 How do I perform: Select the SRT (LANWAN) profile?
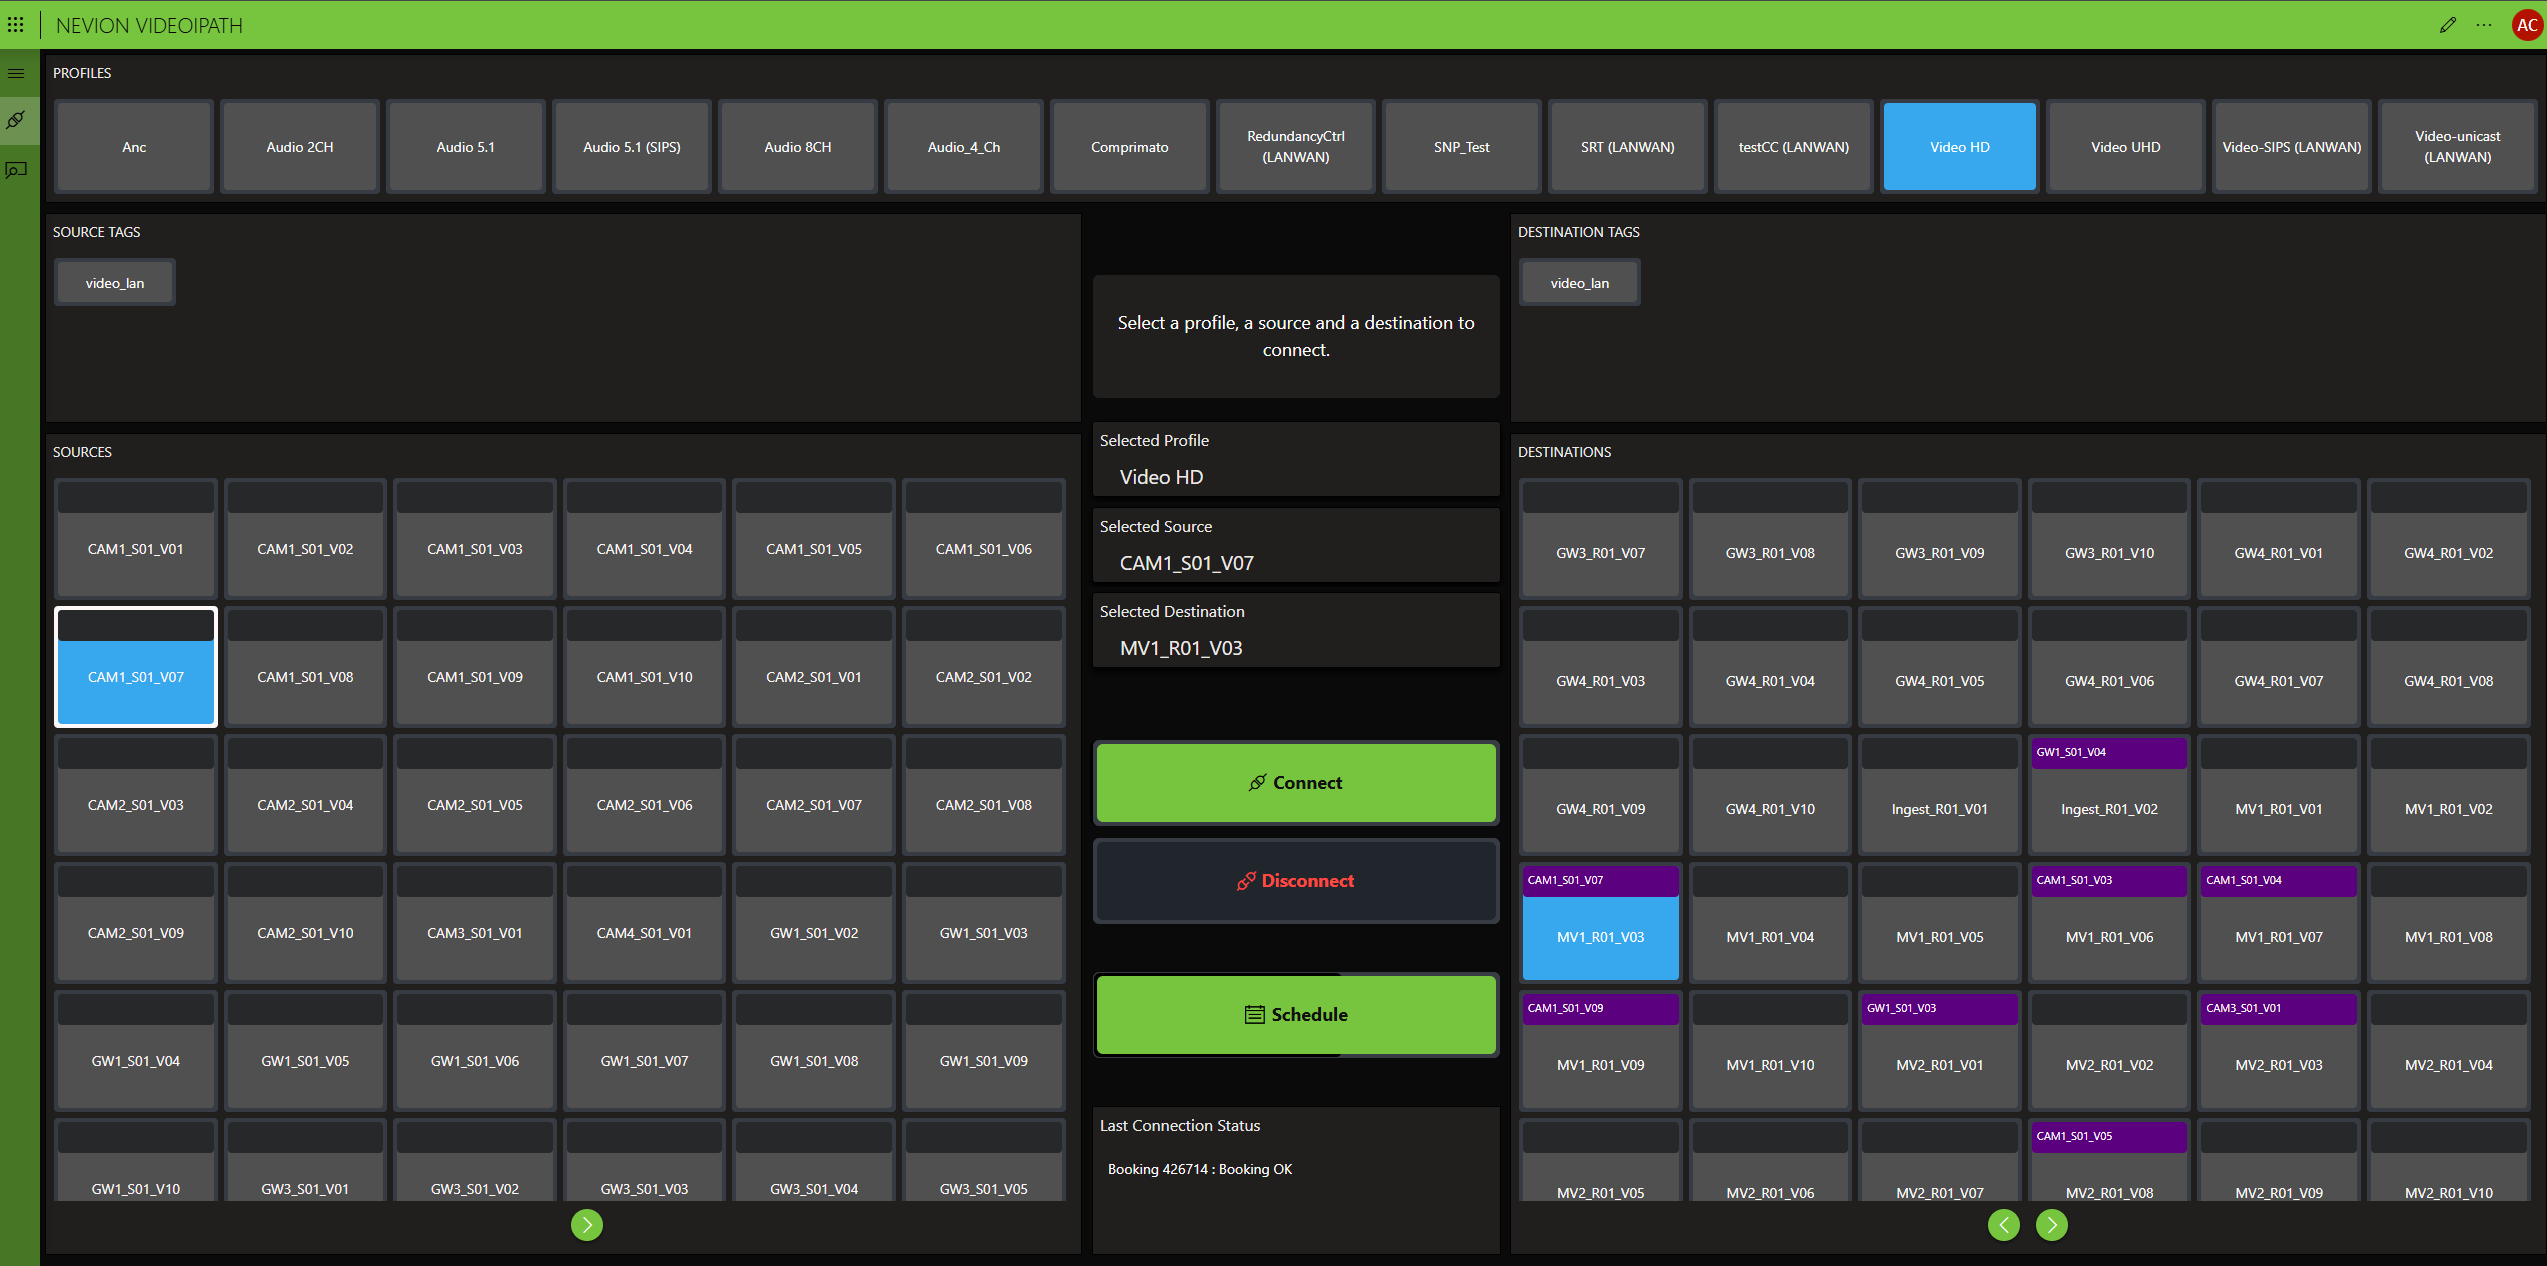click(1628, 146)
